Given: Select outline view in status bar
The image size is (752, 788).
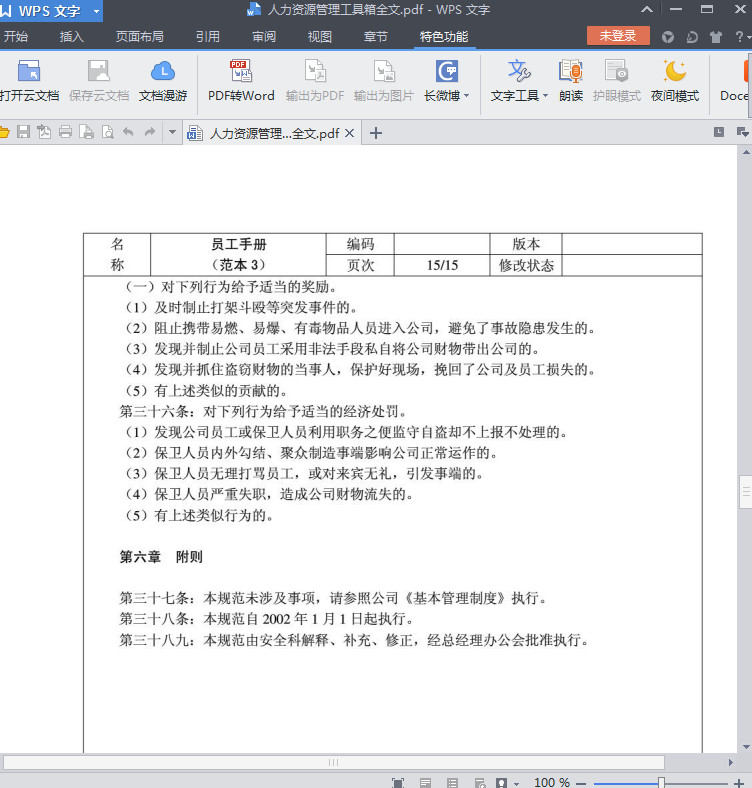Looking at the screenshot, I should (x=452, y=782).
